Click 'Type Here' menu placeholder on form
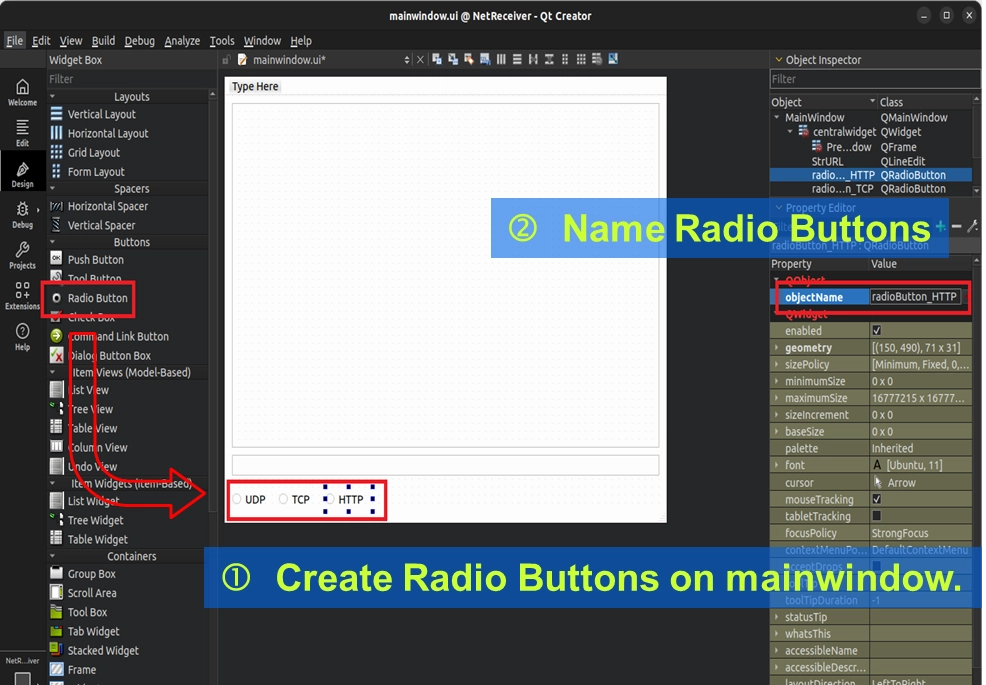 point(255,87)
